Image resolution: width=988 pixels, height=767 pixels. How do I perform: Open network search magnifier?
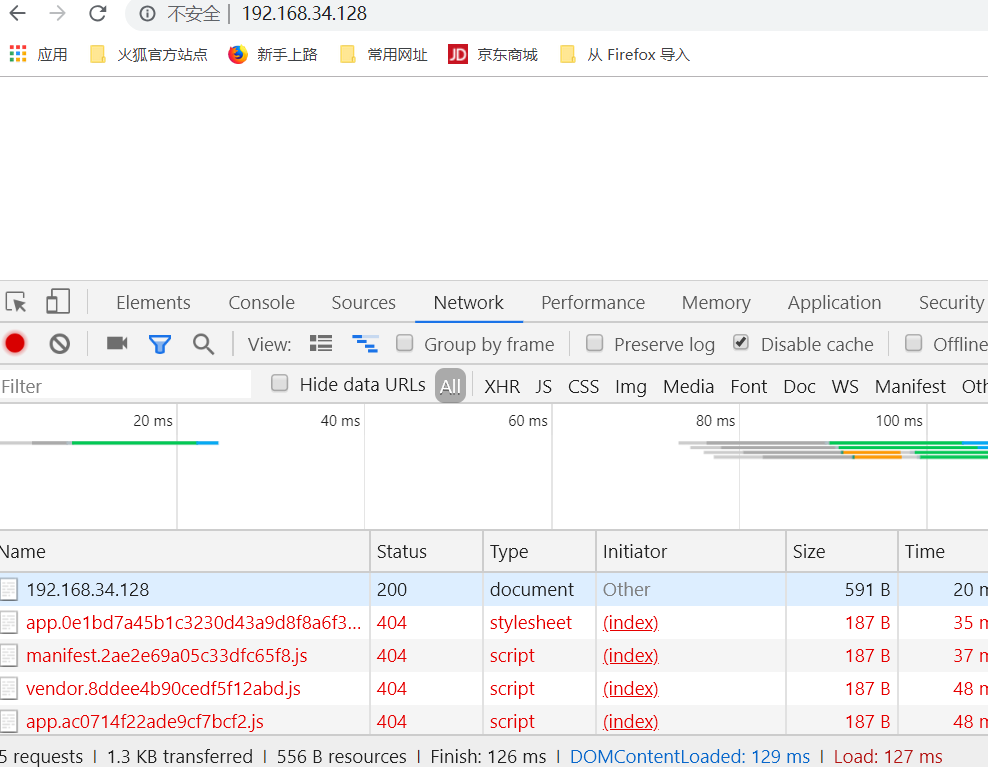(x=204, y=344)
